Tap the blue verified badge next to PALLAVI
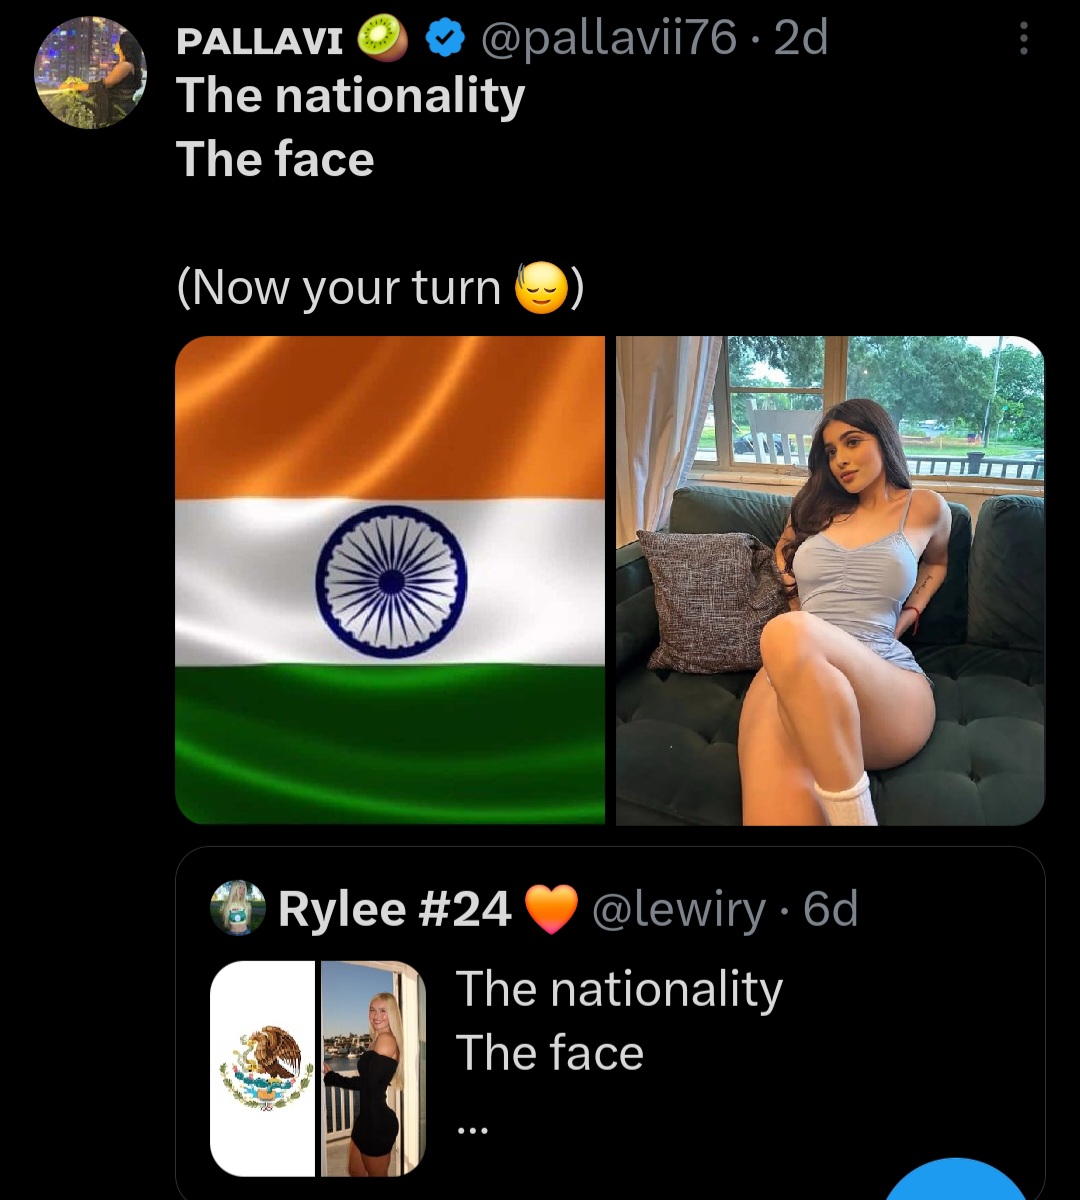1080x1200 pixels. coord(445,39)
